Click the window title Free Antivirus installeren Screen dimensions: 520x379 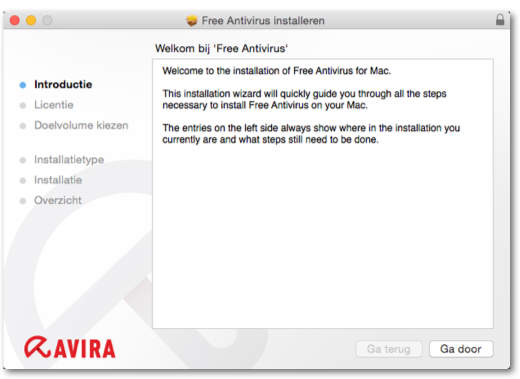pyautogui.click(x=263, y=21)
